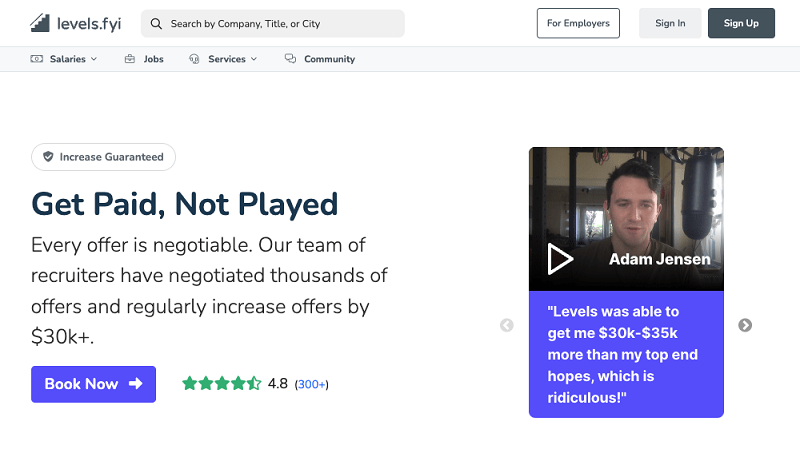
Task: Play the Adam Jensen testimonial video
Action: (560, 259)
